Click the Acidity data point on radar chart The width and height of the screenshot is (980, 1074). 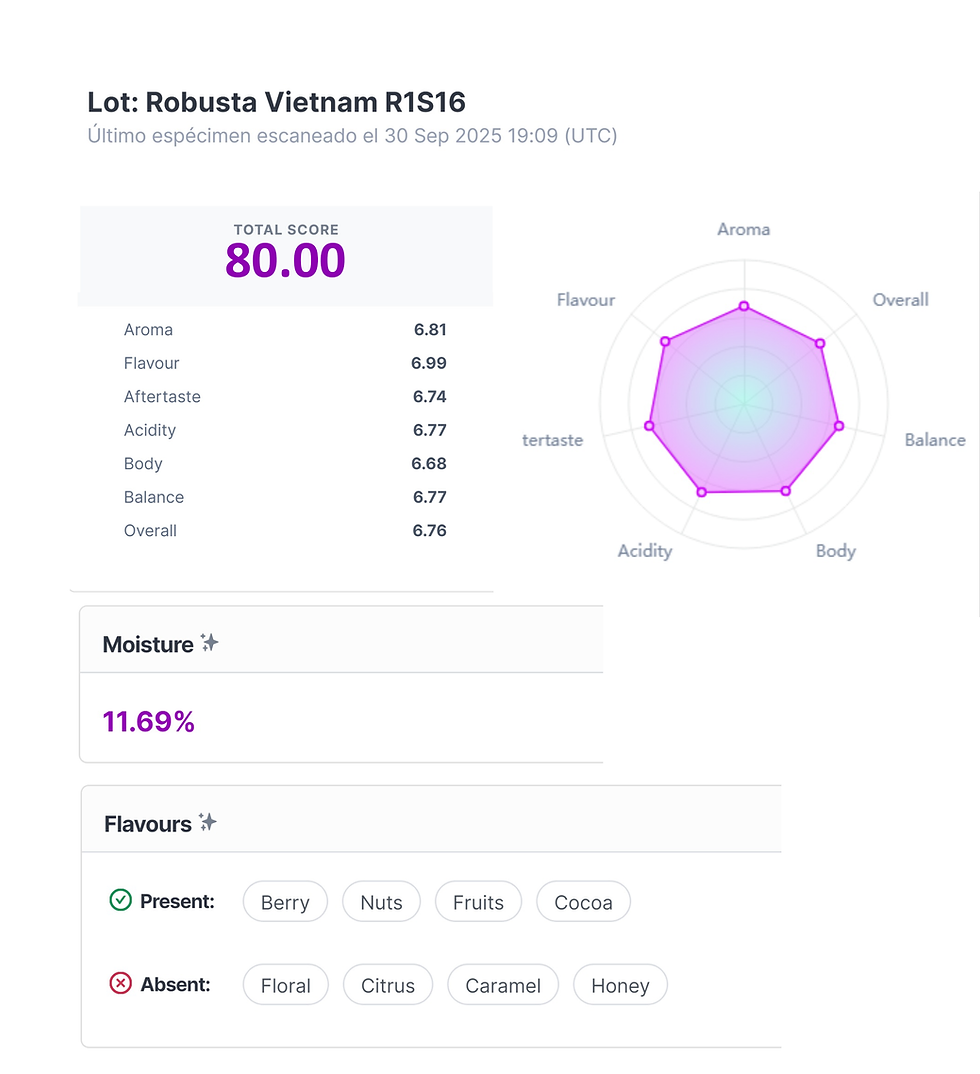tap(701, 491)
